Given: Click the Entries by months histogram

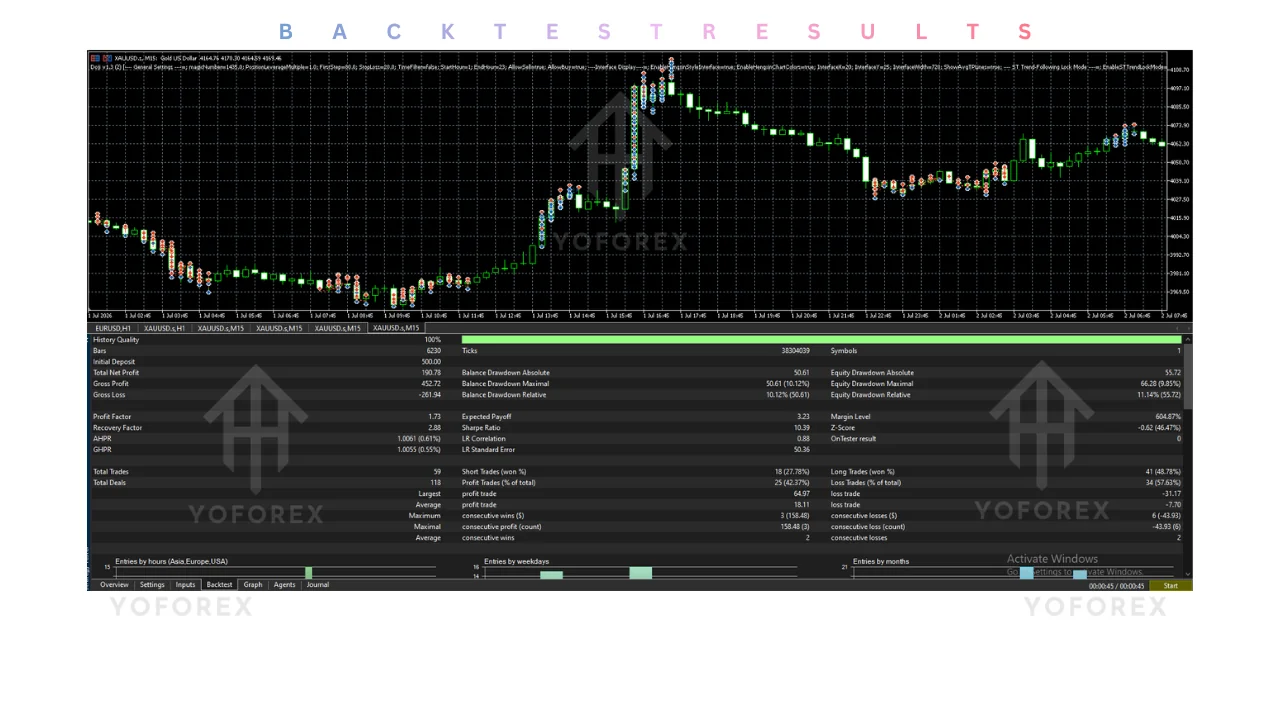Looking at the screenshot, I should pos(1008,570).
